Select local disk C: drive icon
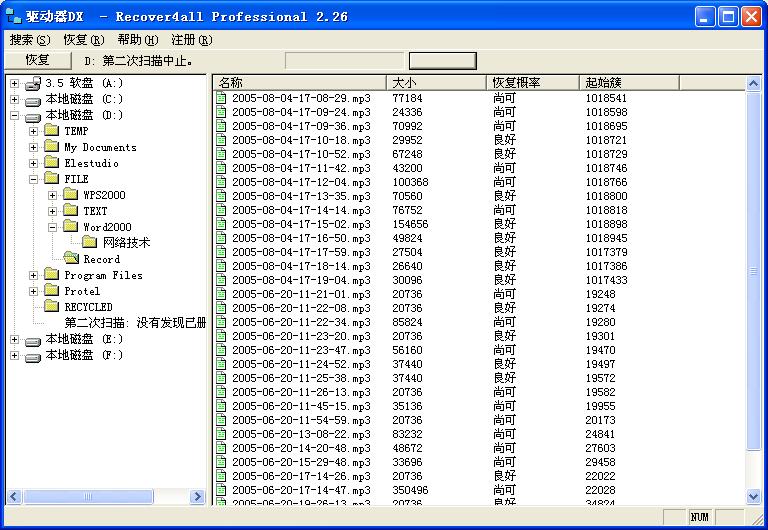The image size is (768, 530). [33, 99]
